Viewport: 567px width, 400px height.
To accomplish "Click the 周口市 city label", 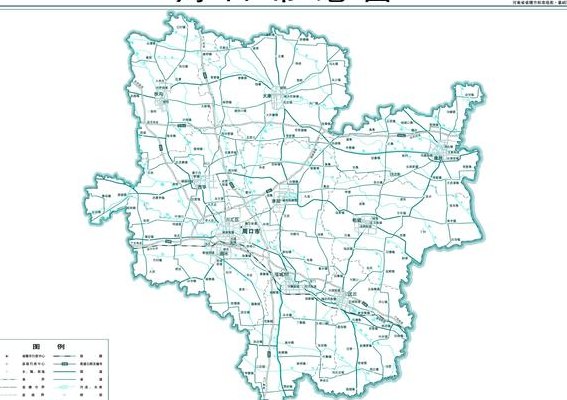I will [x=251, y=231].
